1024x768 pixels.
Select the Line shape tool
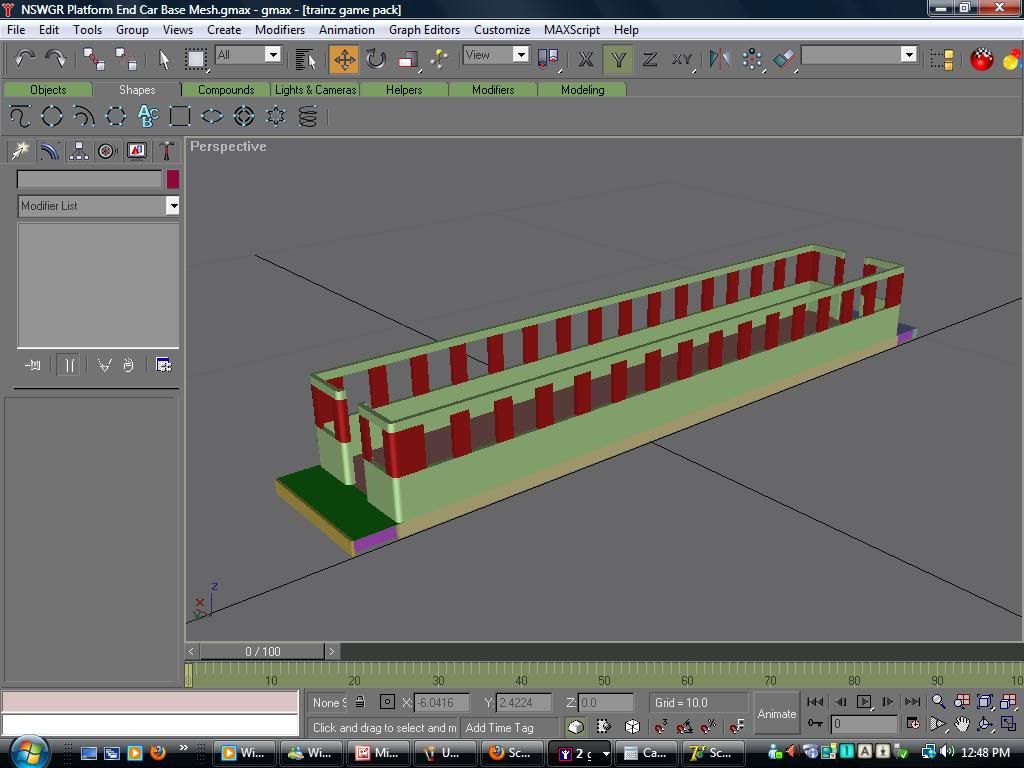click(20, 117)
